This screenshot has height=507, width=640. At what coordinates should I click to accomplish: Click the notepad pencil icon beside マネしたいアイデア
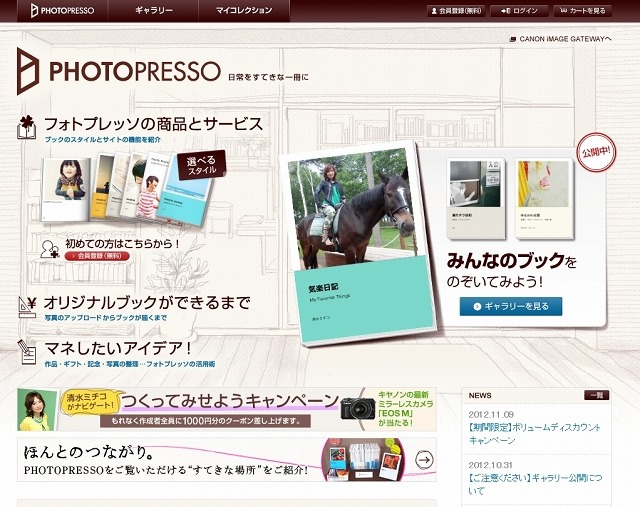pos(27,352)
